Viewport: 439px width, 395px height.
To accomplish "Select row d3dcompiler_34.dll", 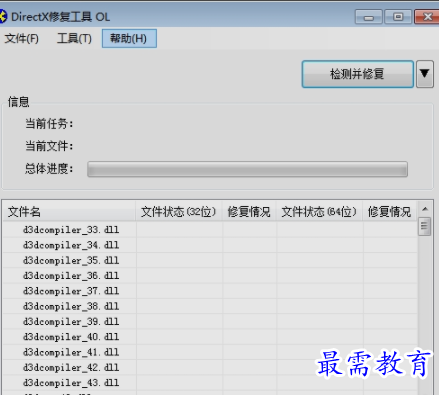I will click(x=210, y=245).
